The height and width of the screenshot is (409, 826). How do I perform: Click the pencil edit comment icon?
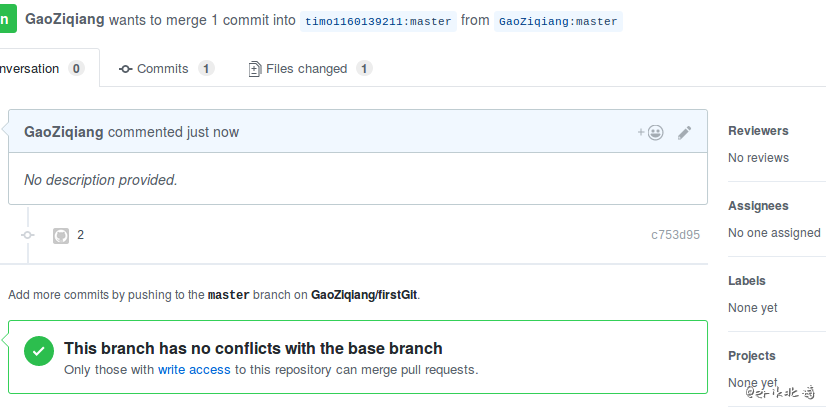click(684, 132)
